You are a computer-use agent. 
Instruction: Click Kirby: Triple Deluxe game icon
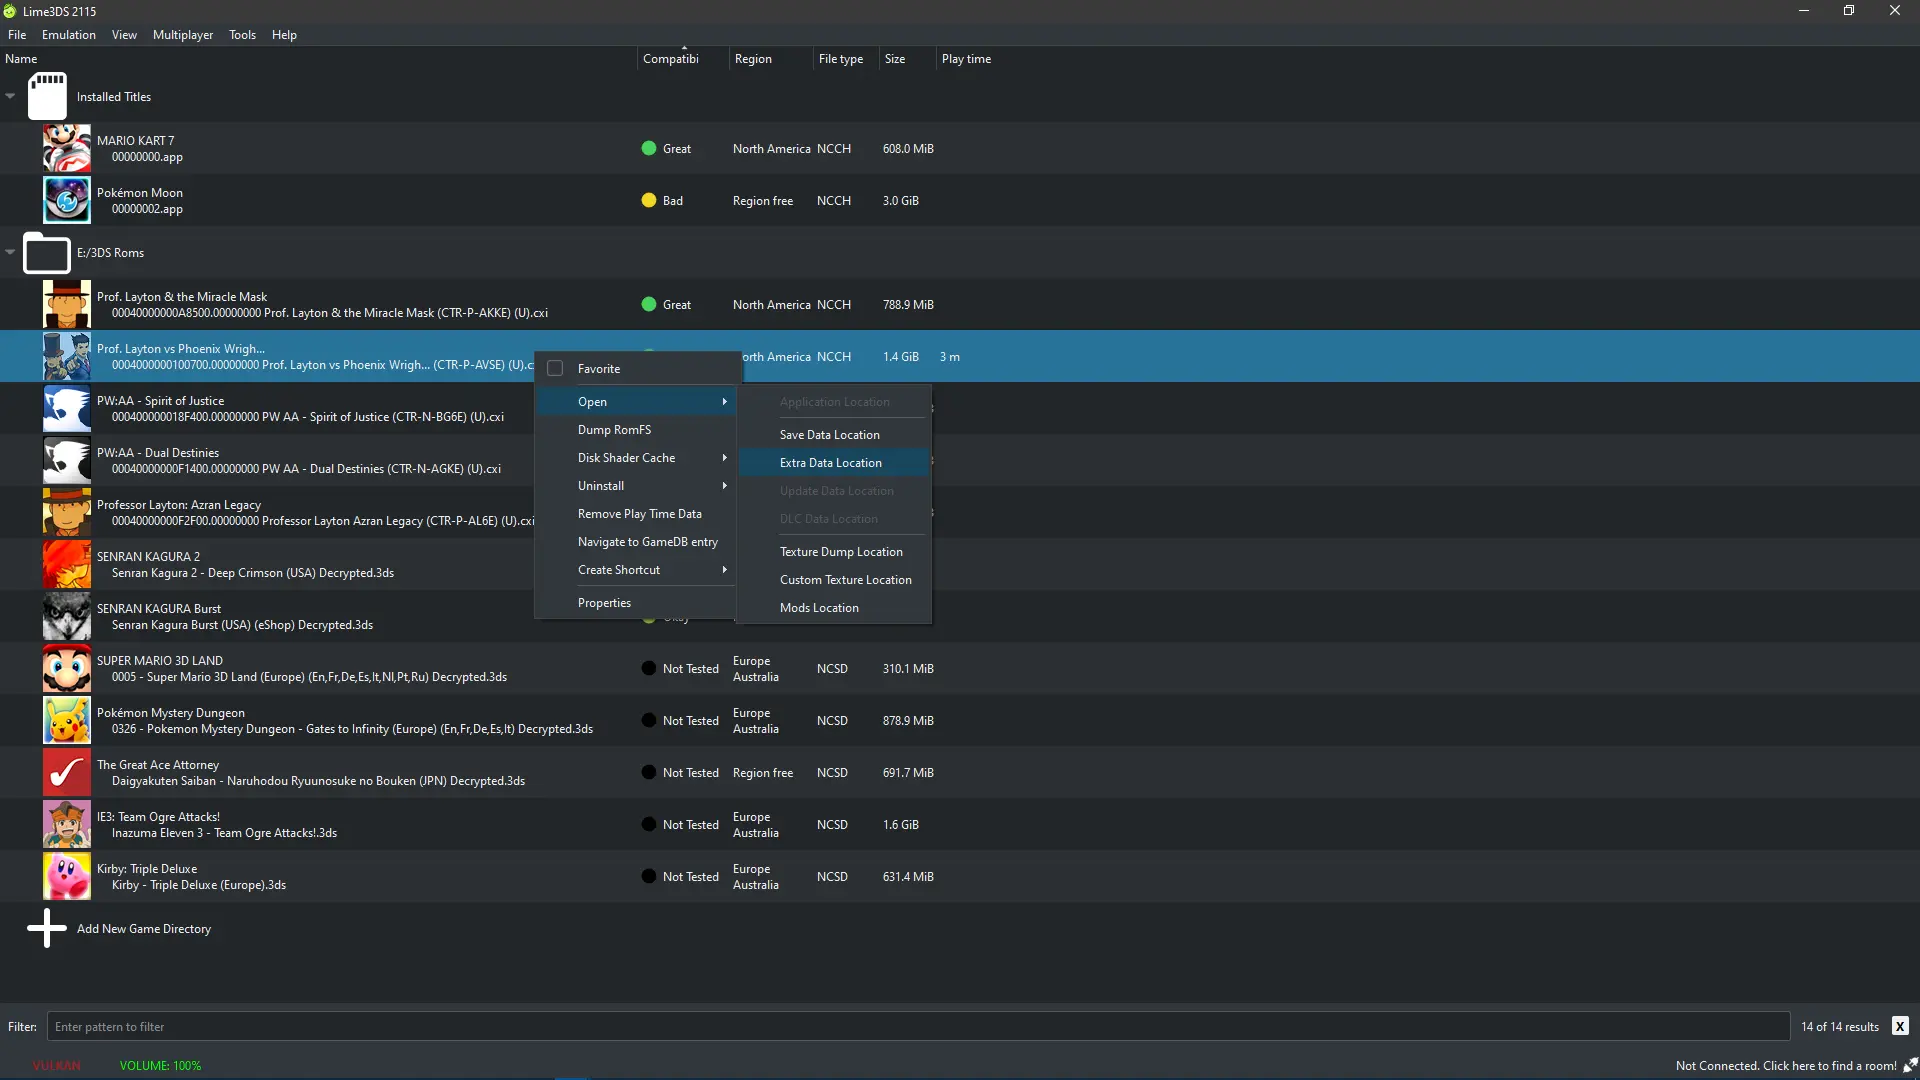pos(67,876)
